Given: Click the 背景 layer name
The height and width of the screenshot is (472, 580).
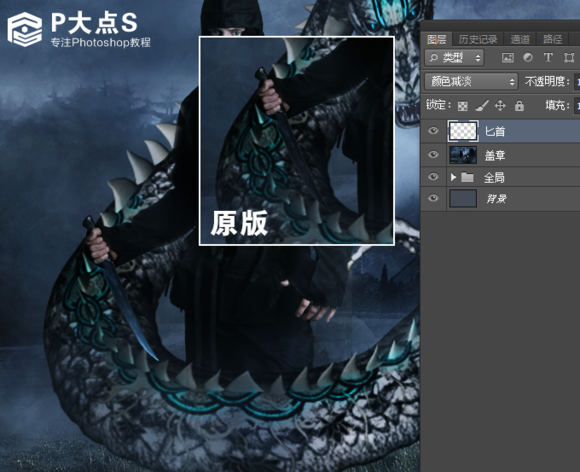Looking at the screenshot, I should [496, 199].
